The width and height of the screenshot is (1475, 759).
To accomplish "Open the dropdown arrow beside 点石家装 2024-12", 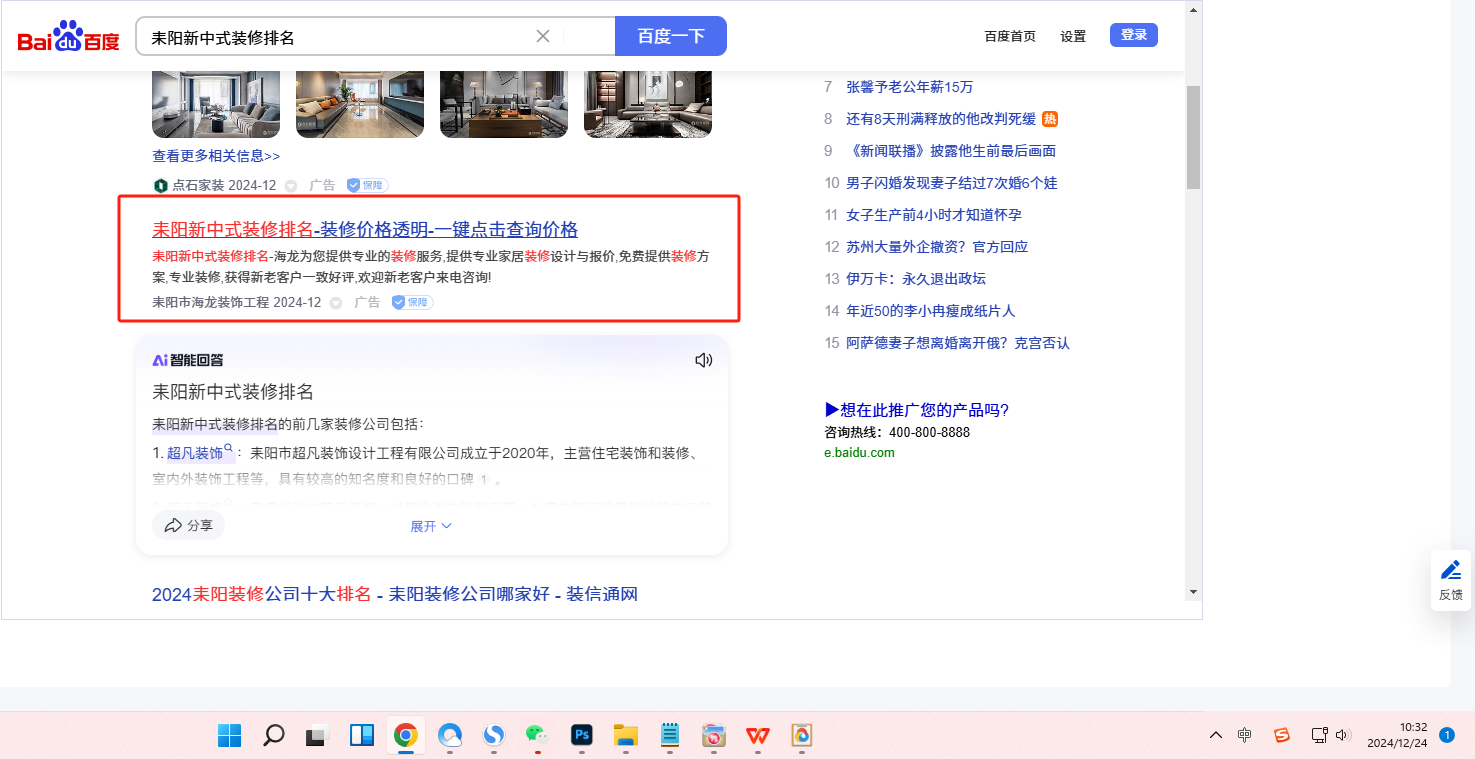I will [x=291, y=186].
